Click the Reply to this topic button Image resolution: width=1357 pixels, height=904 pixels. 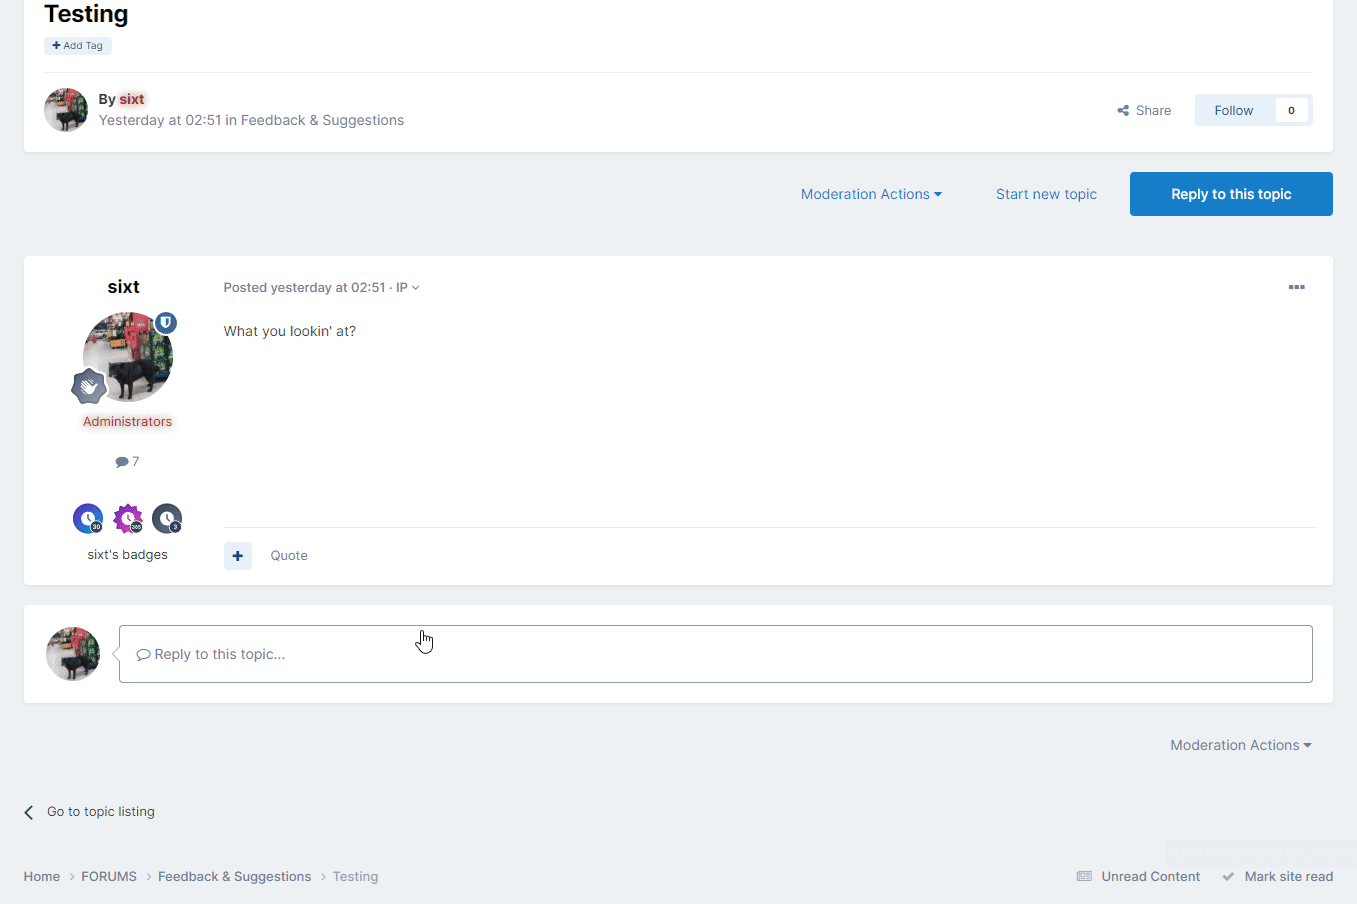(x=1230, y=194)
